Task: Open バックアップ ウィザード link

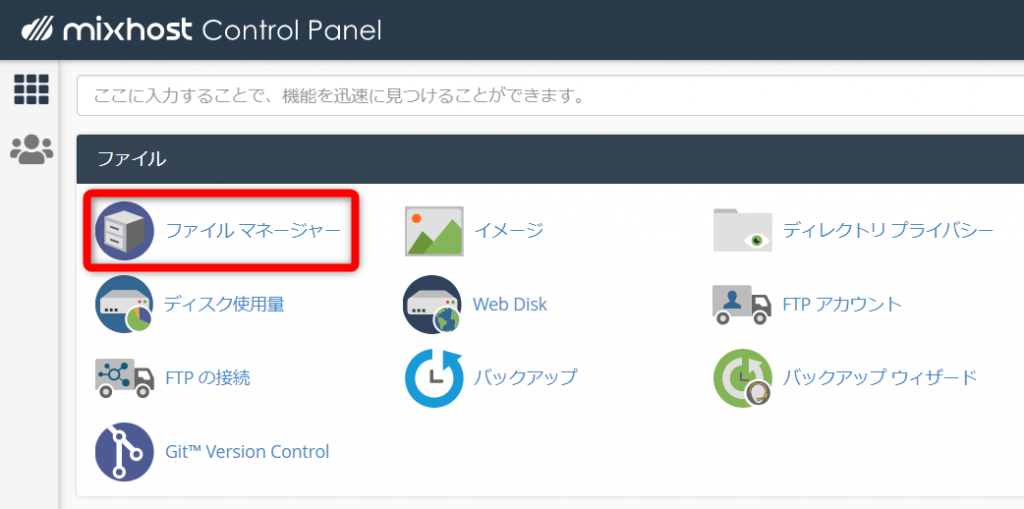Action: (880, 378)
